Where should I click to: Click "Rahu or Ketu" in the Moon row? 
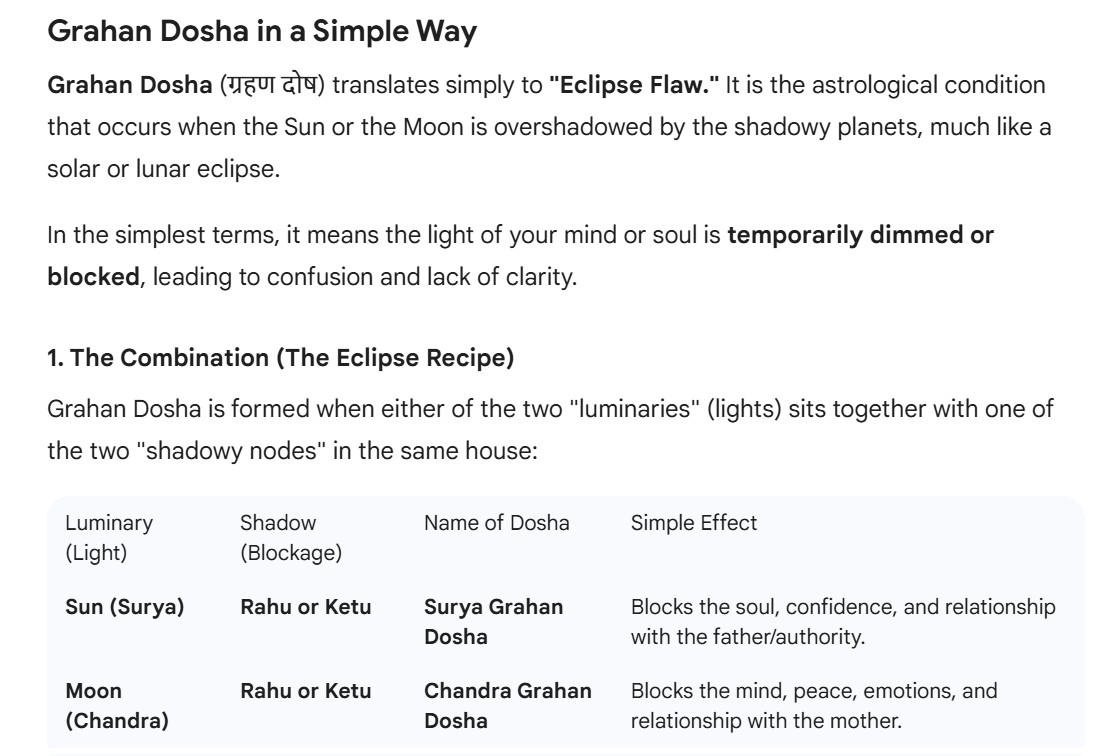(x=306, y=691)
